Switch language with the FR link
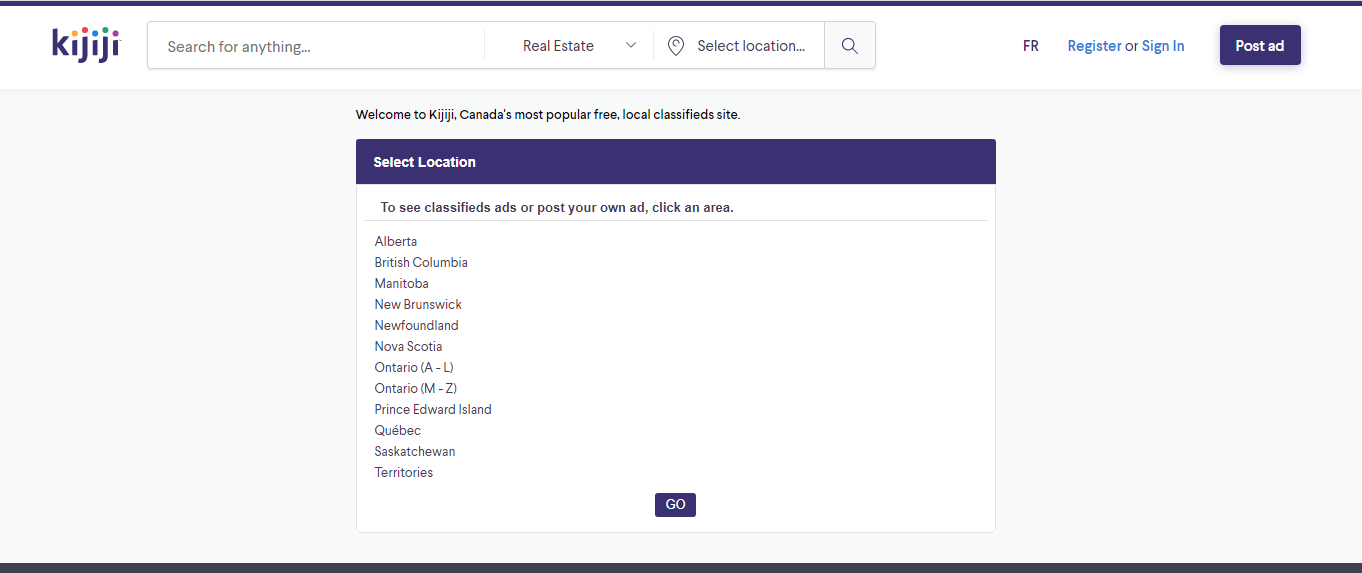This screenshot has width=1362, height=573. pos(1031,46)
